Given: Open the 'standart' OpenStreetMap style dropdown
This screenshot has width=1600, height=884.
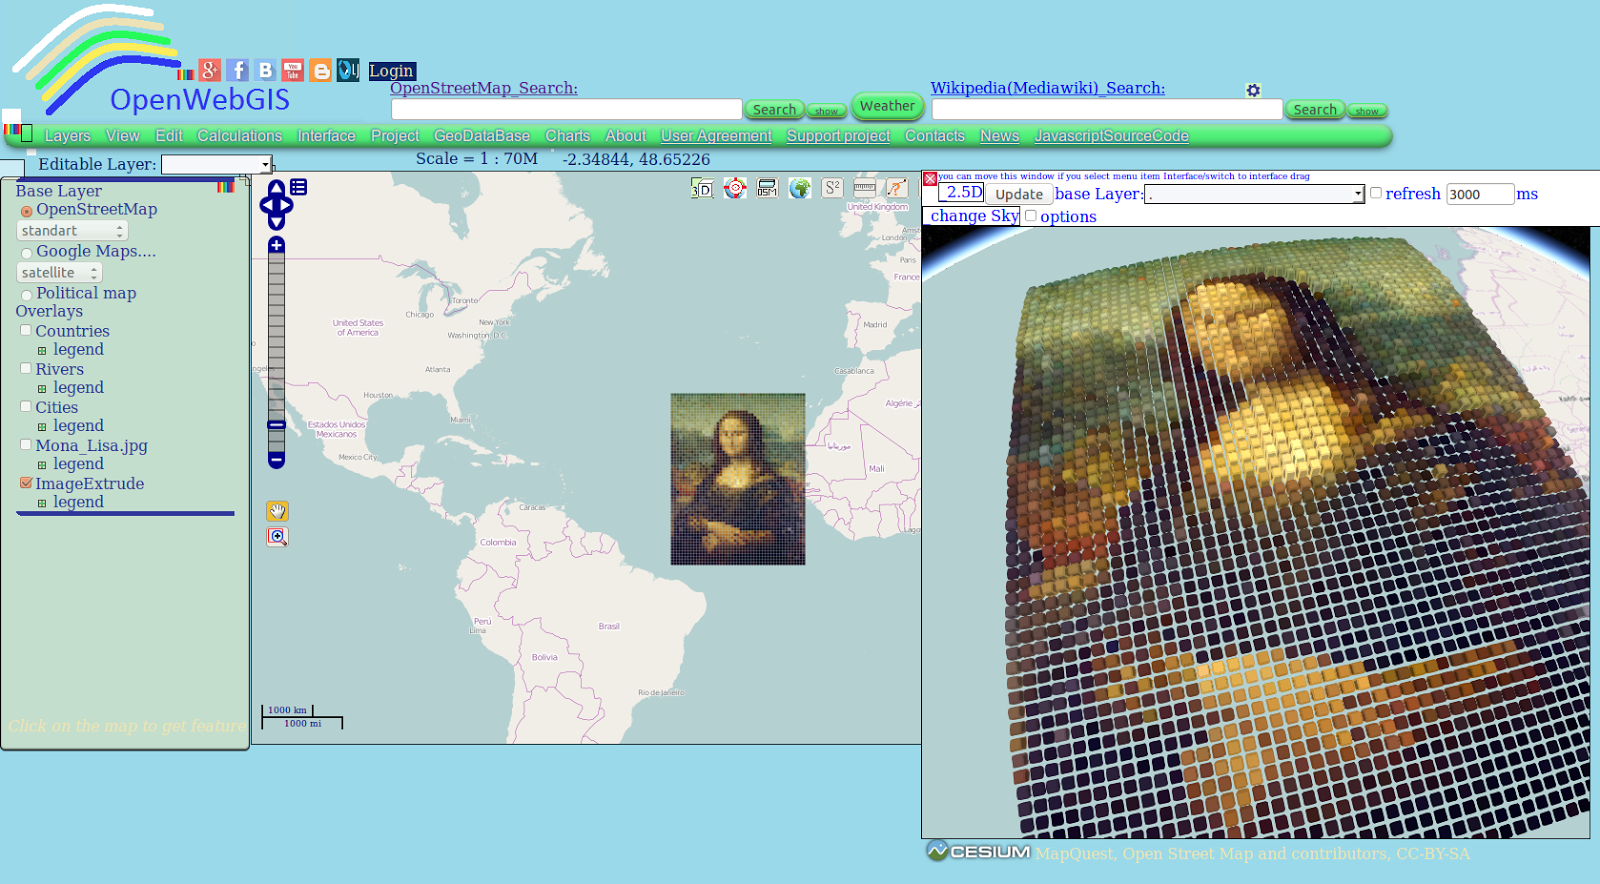Looking at the screenshot, I should tap(72, 231).
